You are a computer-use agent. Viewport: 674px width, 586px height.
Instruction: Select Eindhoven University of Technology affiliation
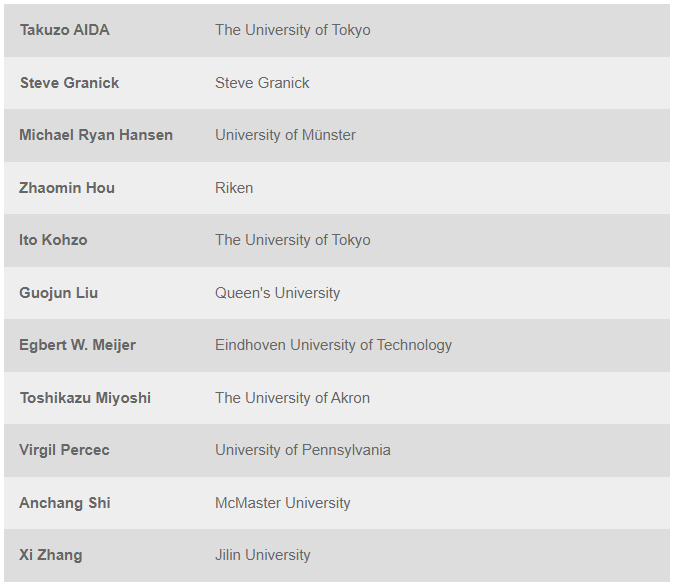333,345
